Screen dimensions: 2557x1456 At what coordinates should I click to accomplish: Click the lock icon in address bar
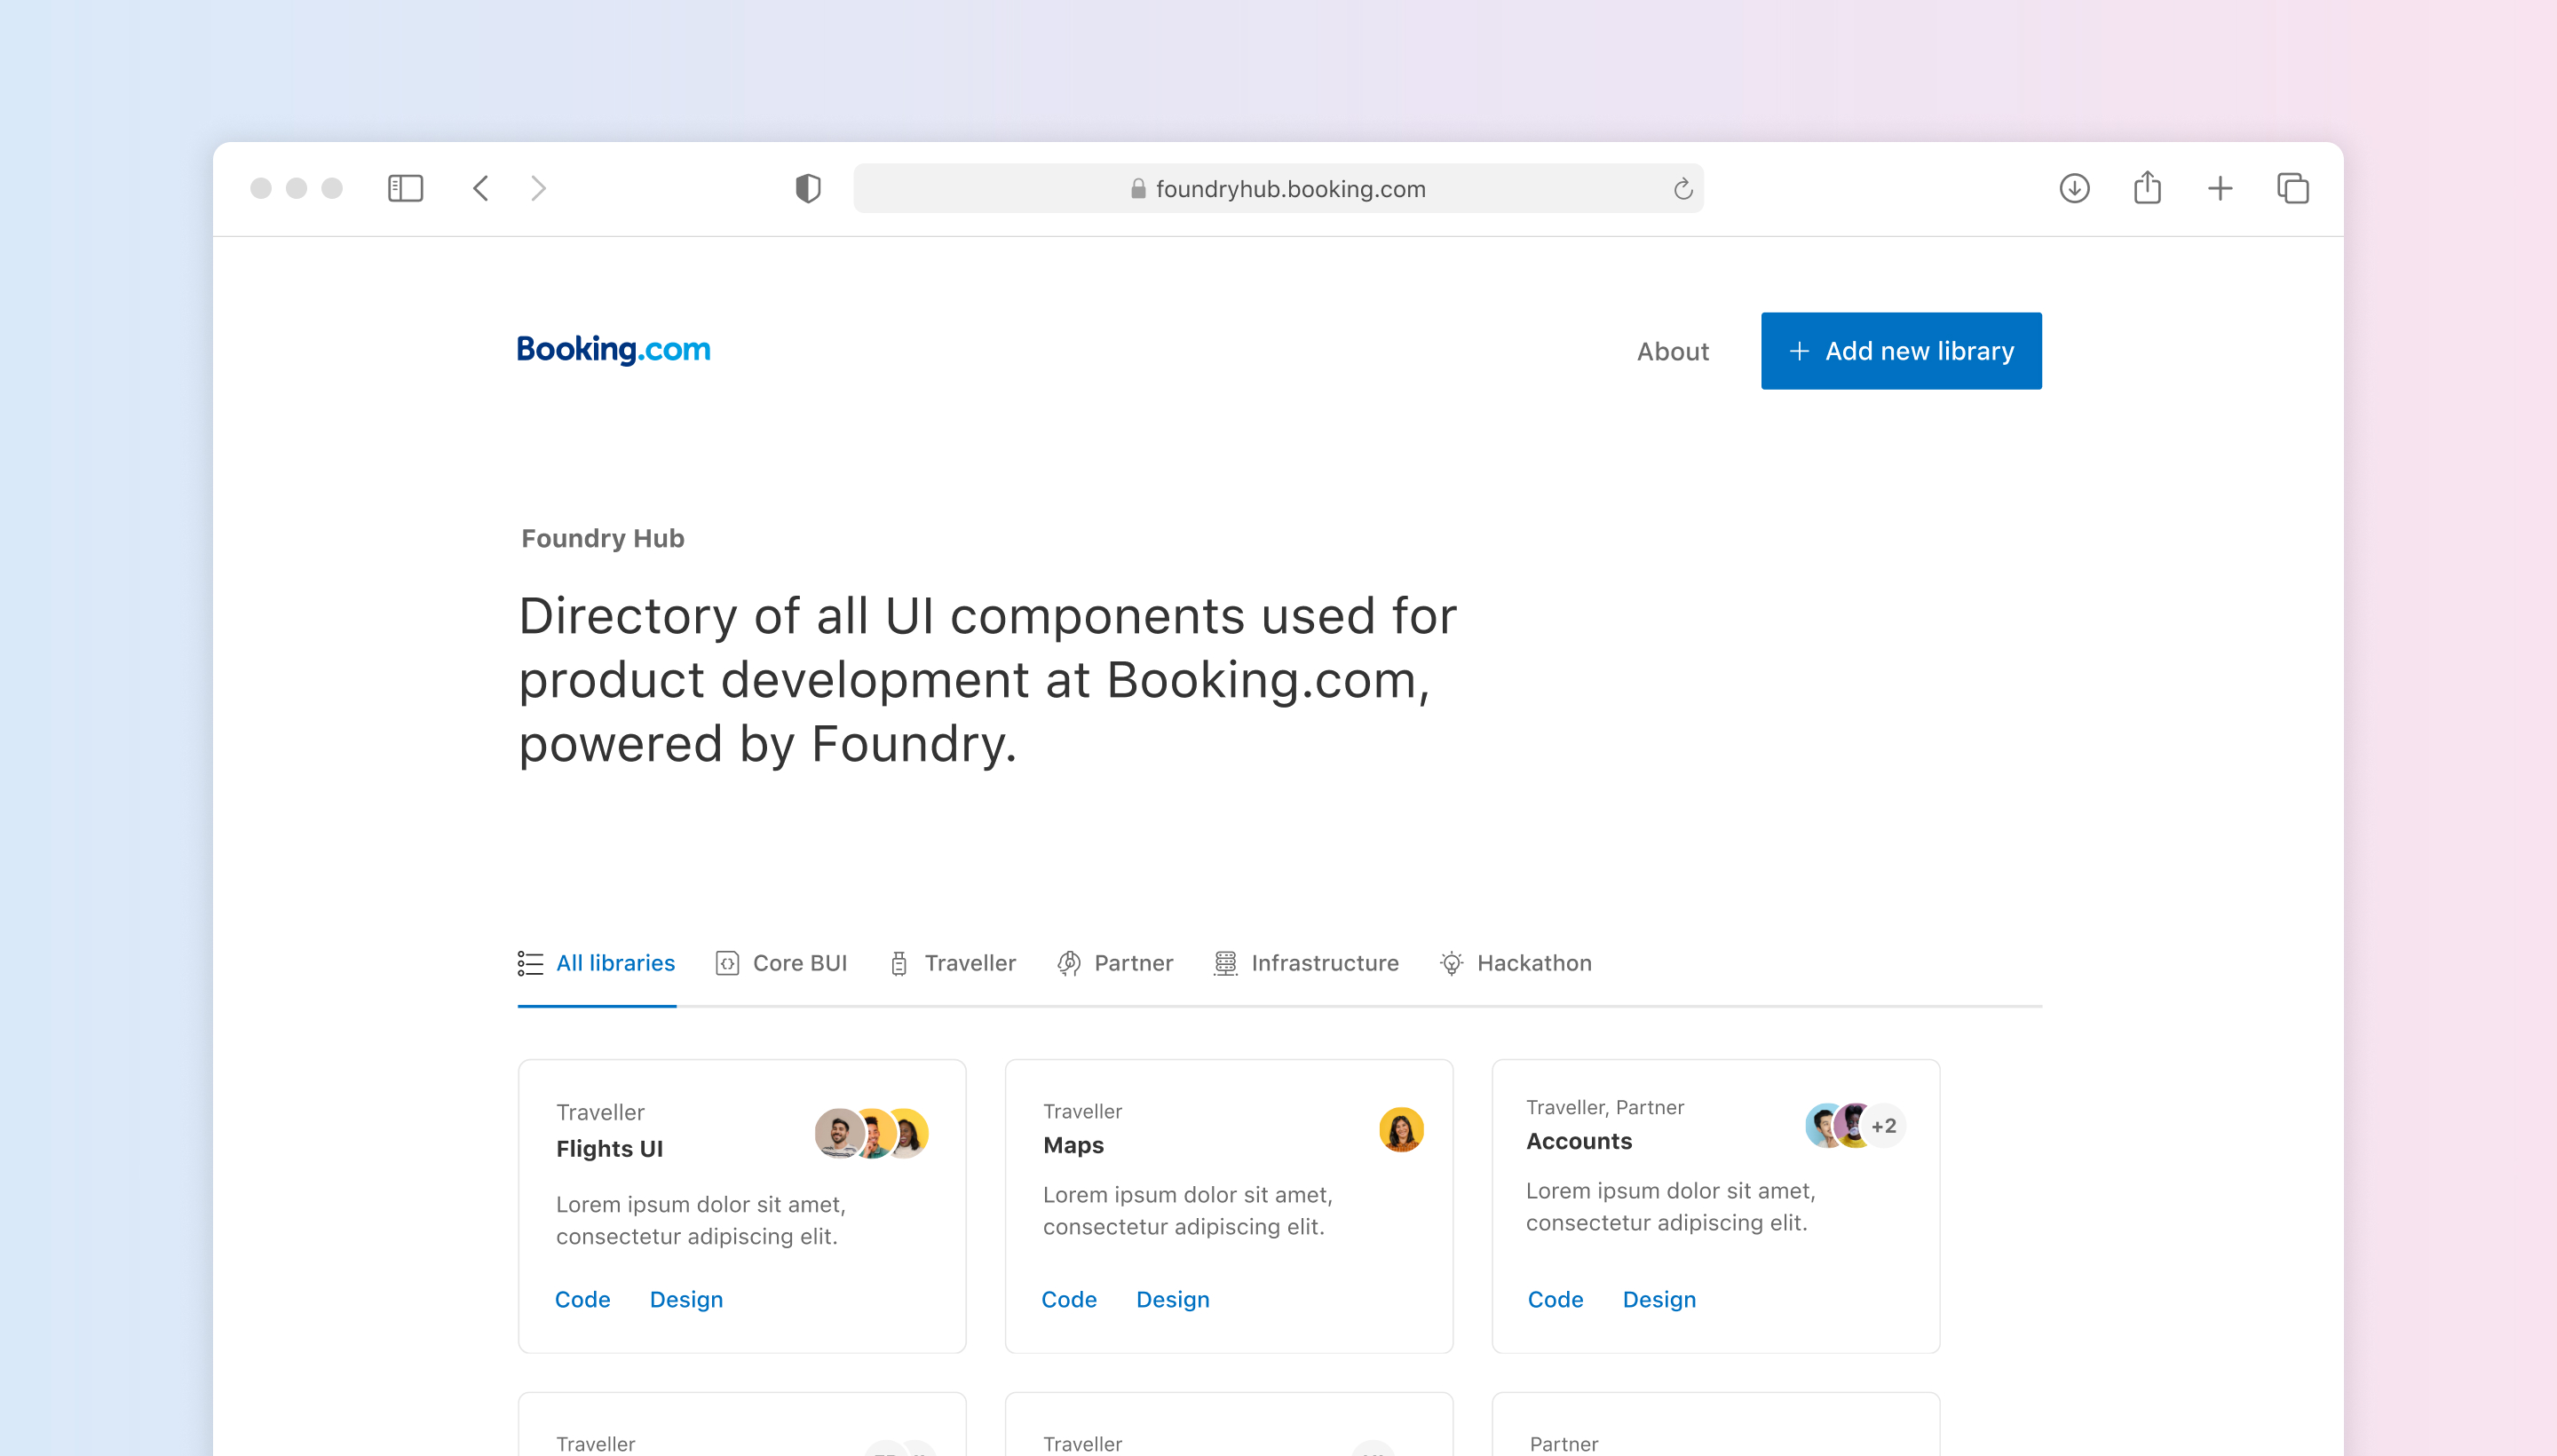click(1138, 188)
